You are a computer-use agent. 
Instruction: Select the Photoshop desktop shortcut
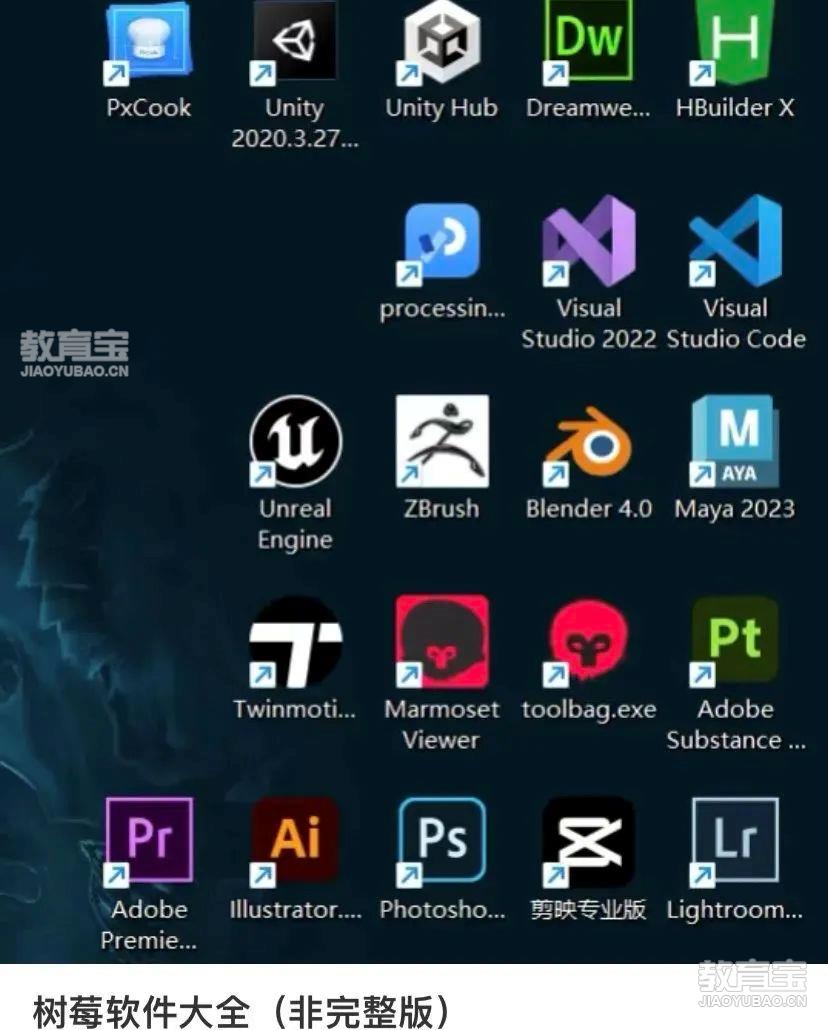(441, 841)
